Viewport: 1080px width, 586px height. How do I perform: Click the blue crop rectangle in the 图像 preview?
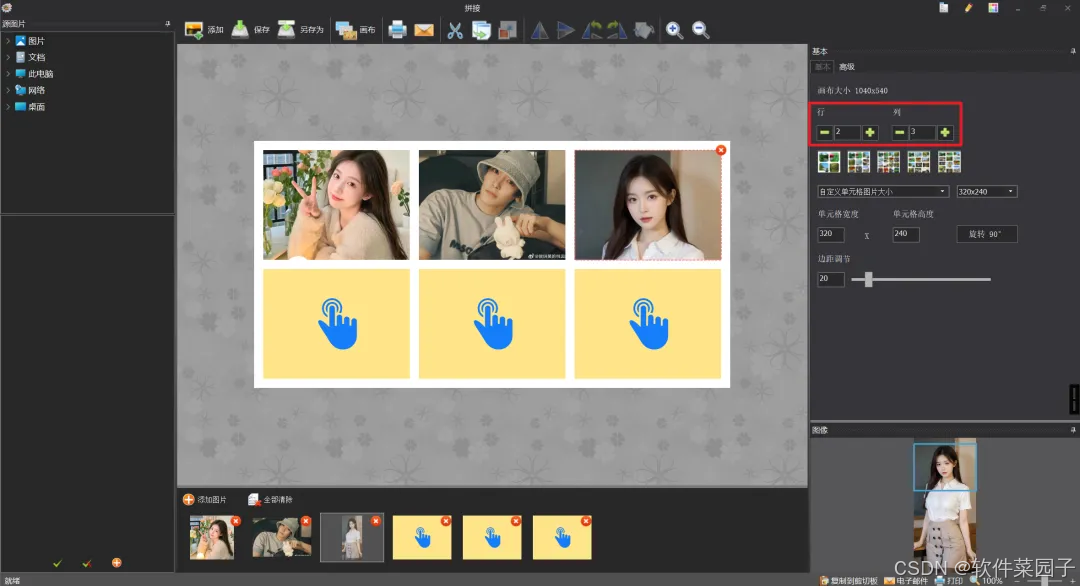tap(944, 467)
